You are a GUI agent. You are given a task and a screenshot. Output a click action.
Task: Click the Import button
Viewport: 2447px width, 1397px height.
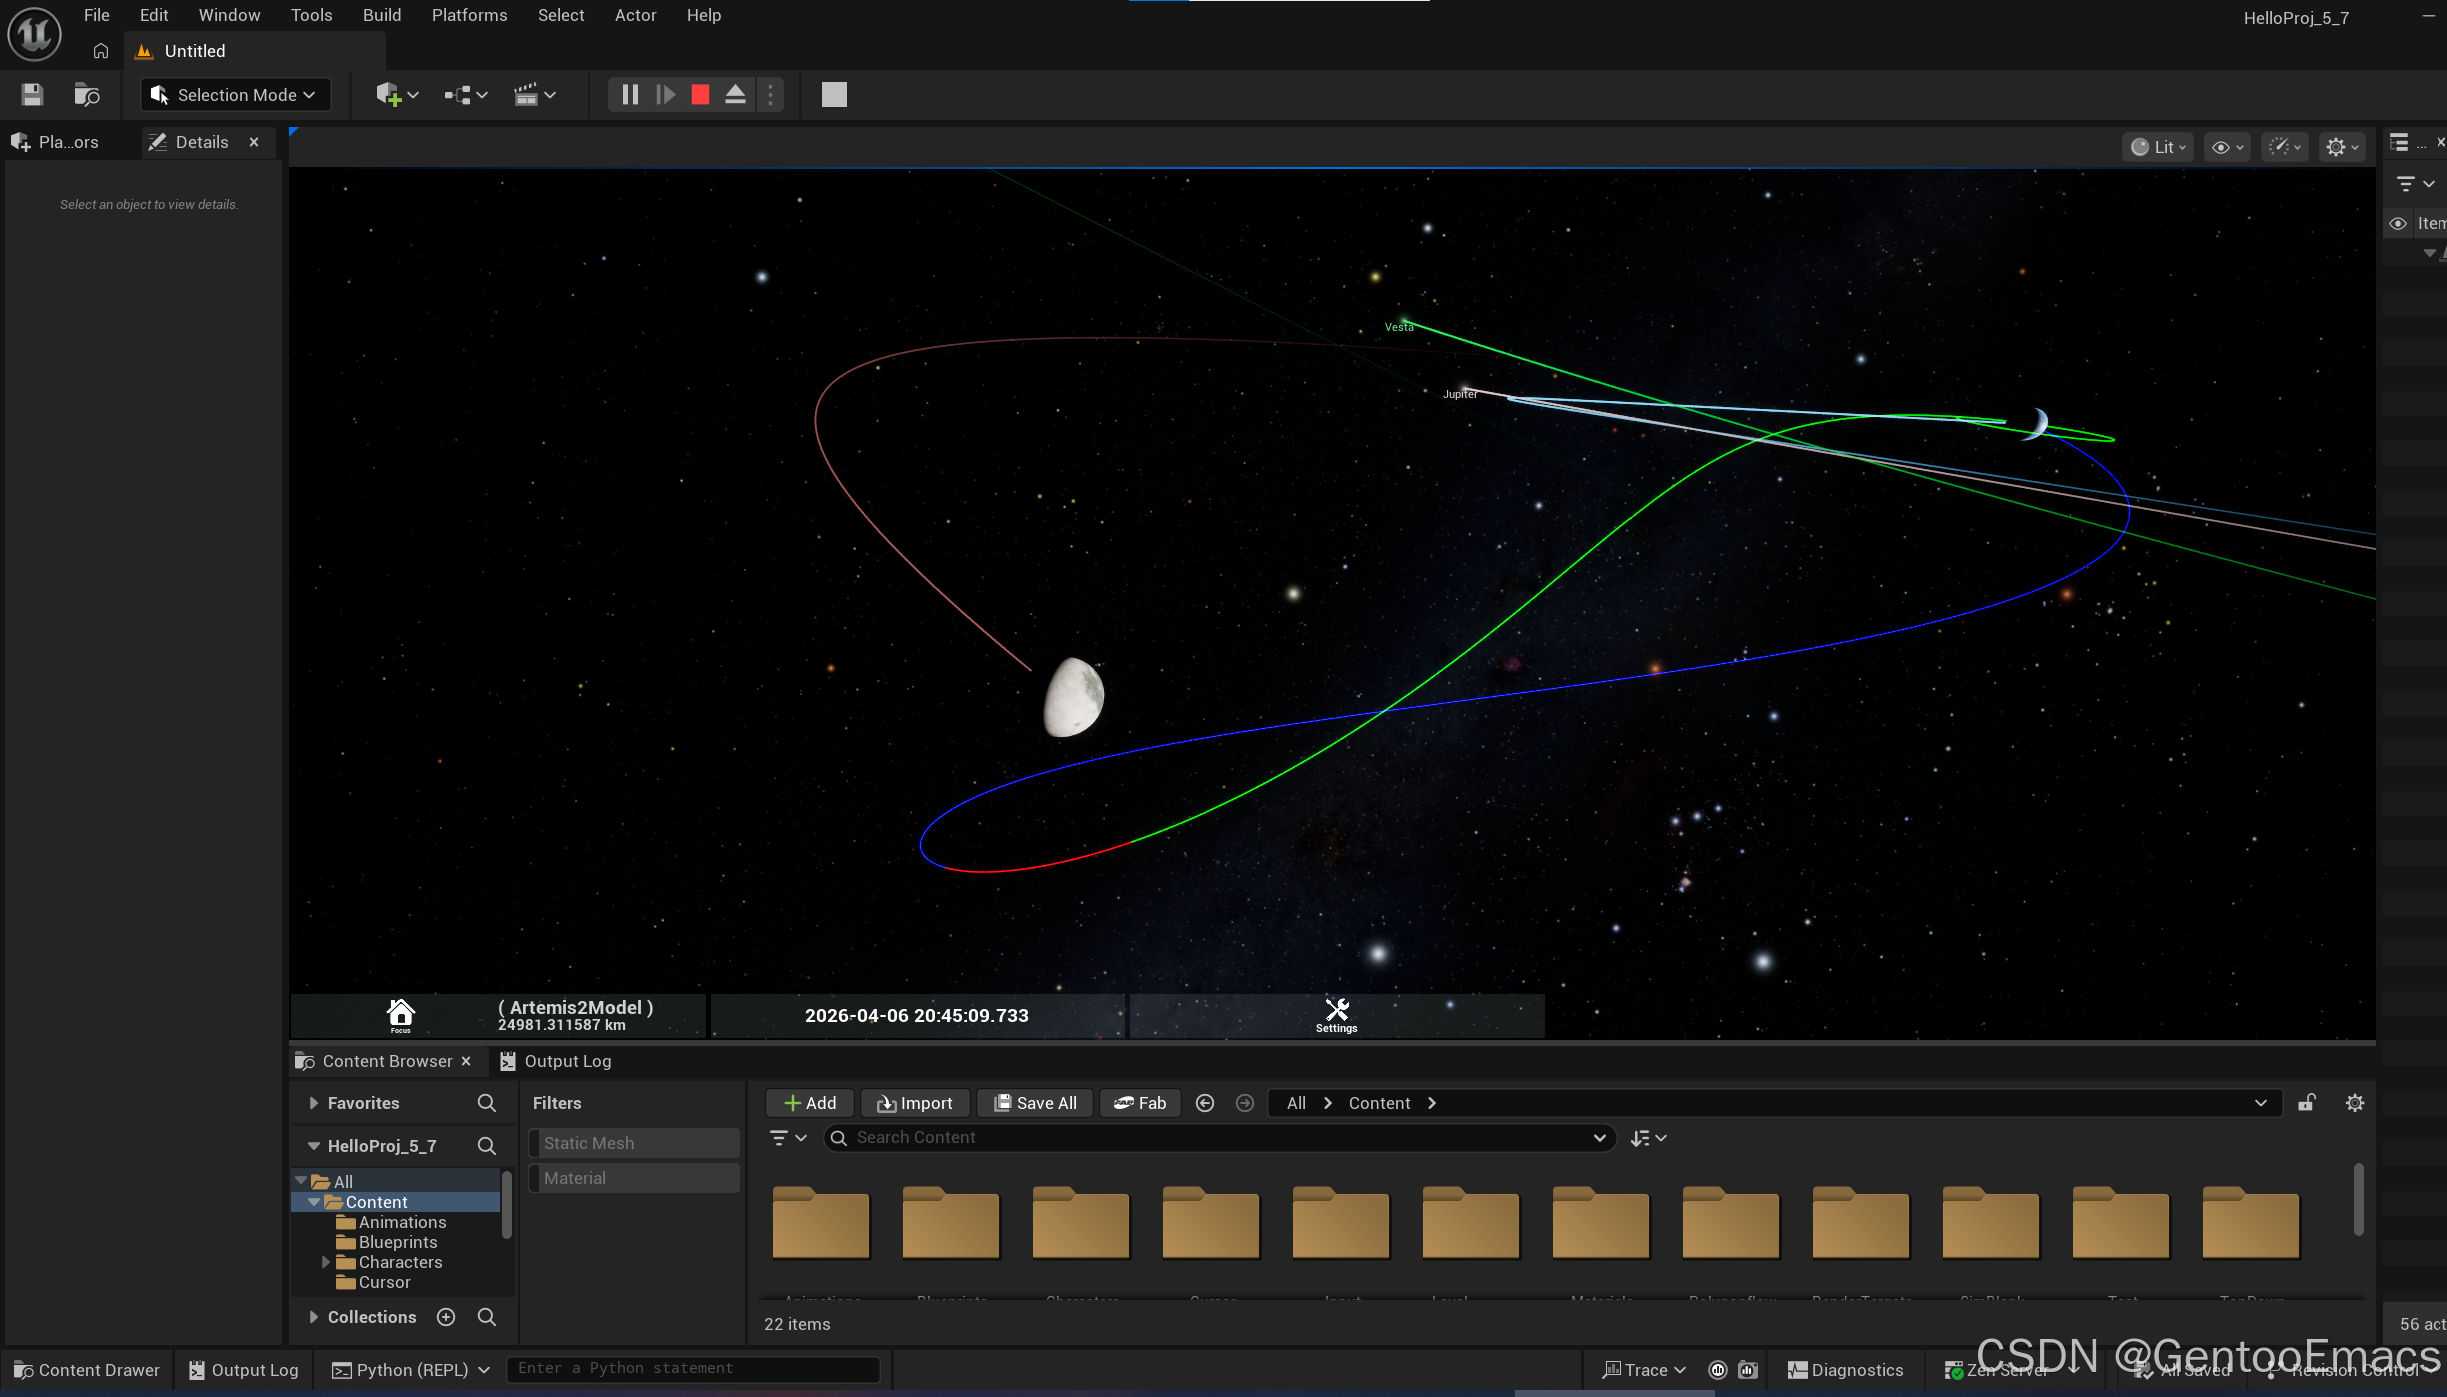pos(915,1103)
